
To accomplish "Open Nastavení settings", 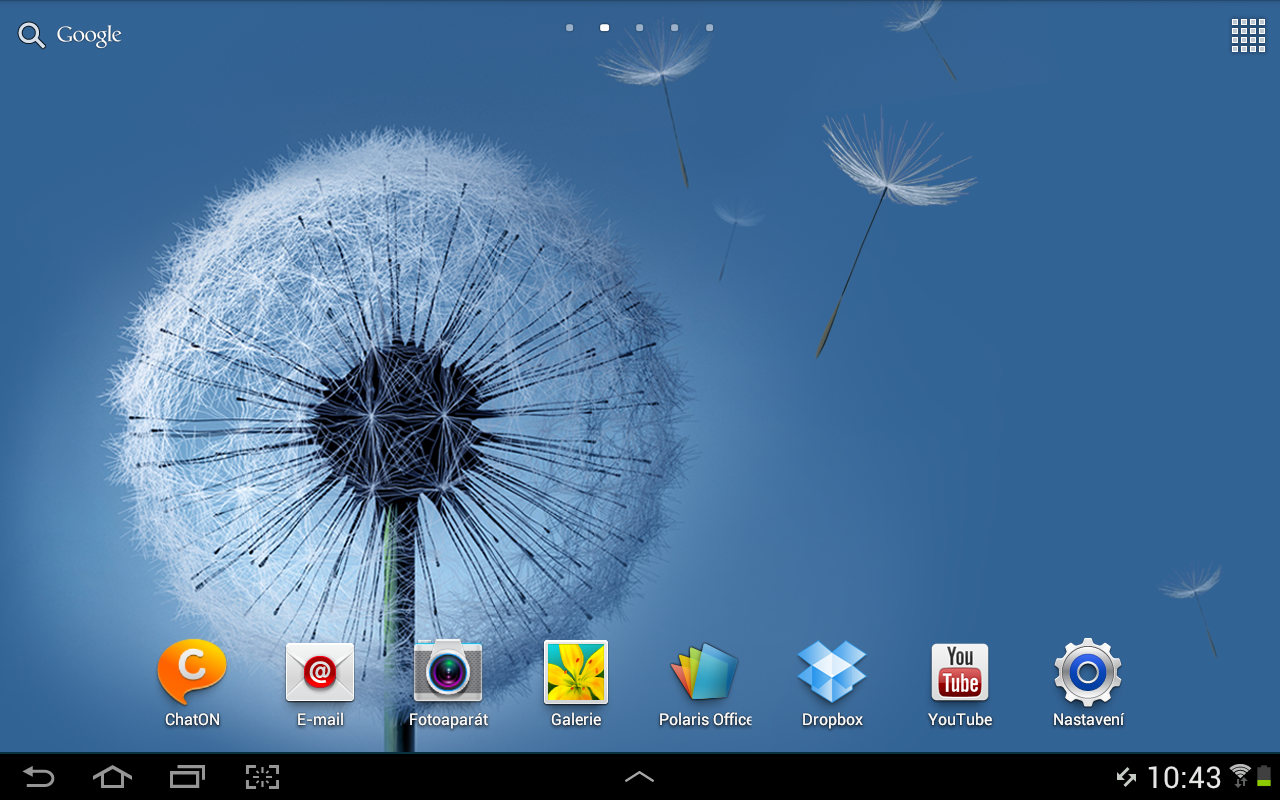I will pos(1088,673).
